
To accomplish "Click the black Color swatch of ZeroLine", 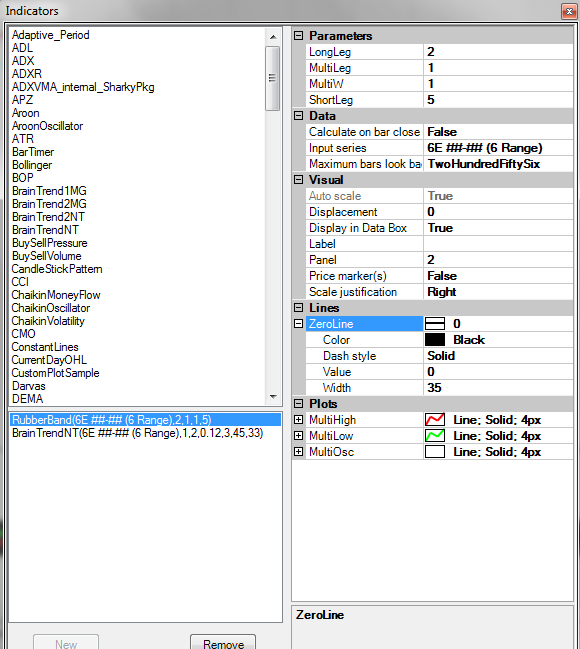I will click(435, 340).
